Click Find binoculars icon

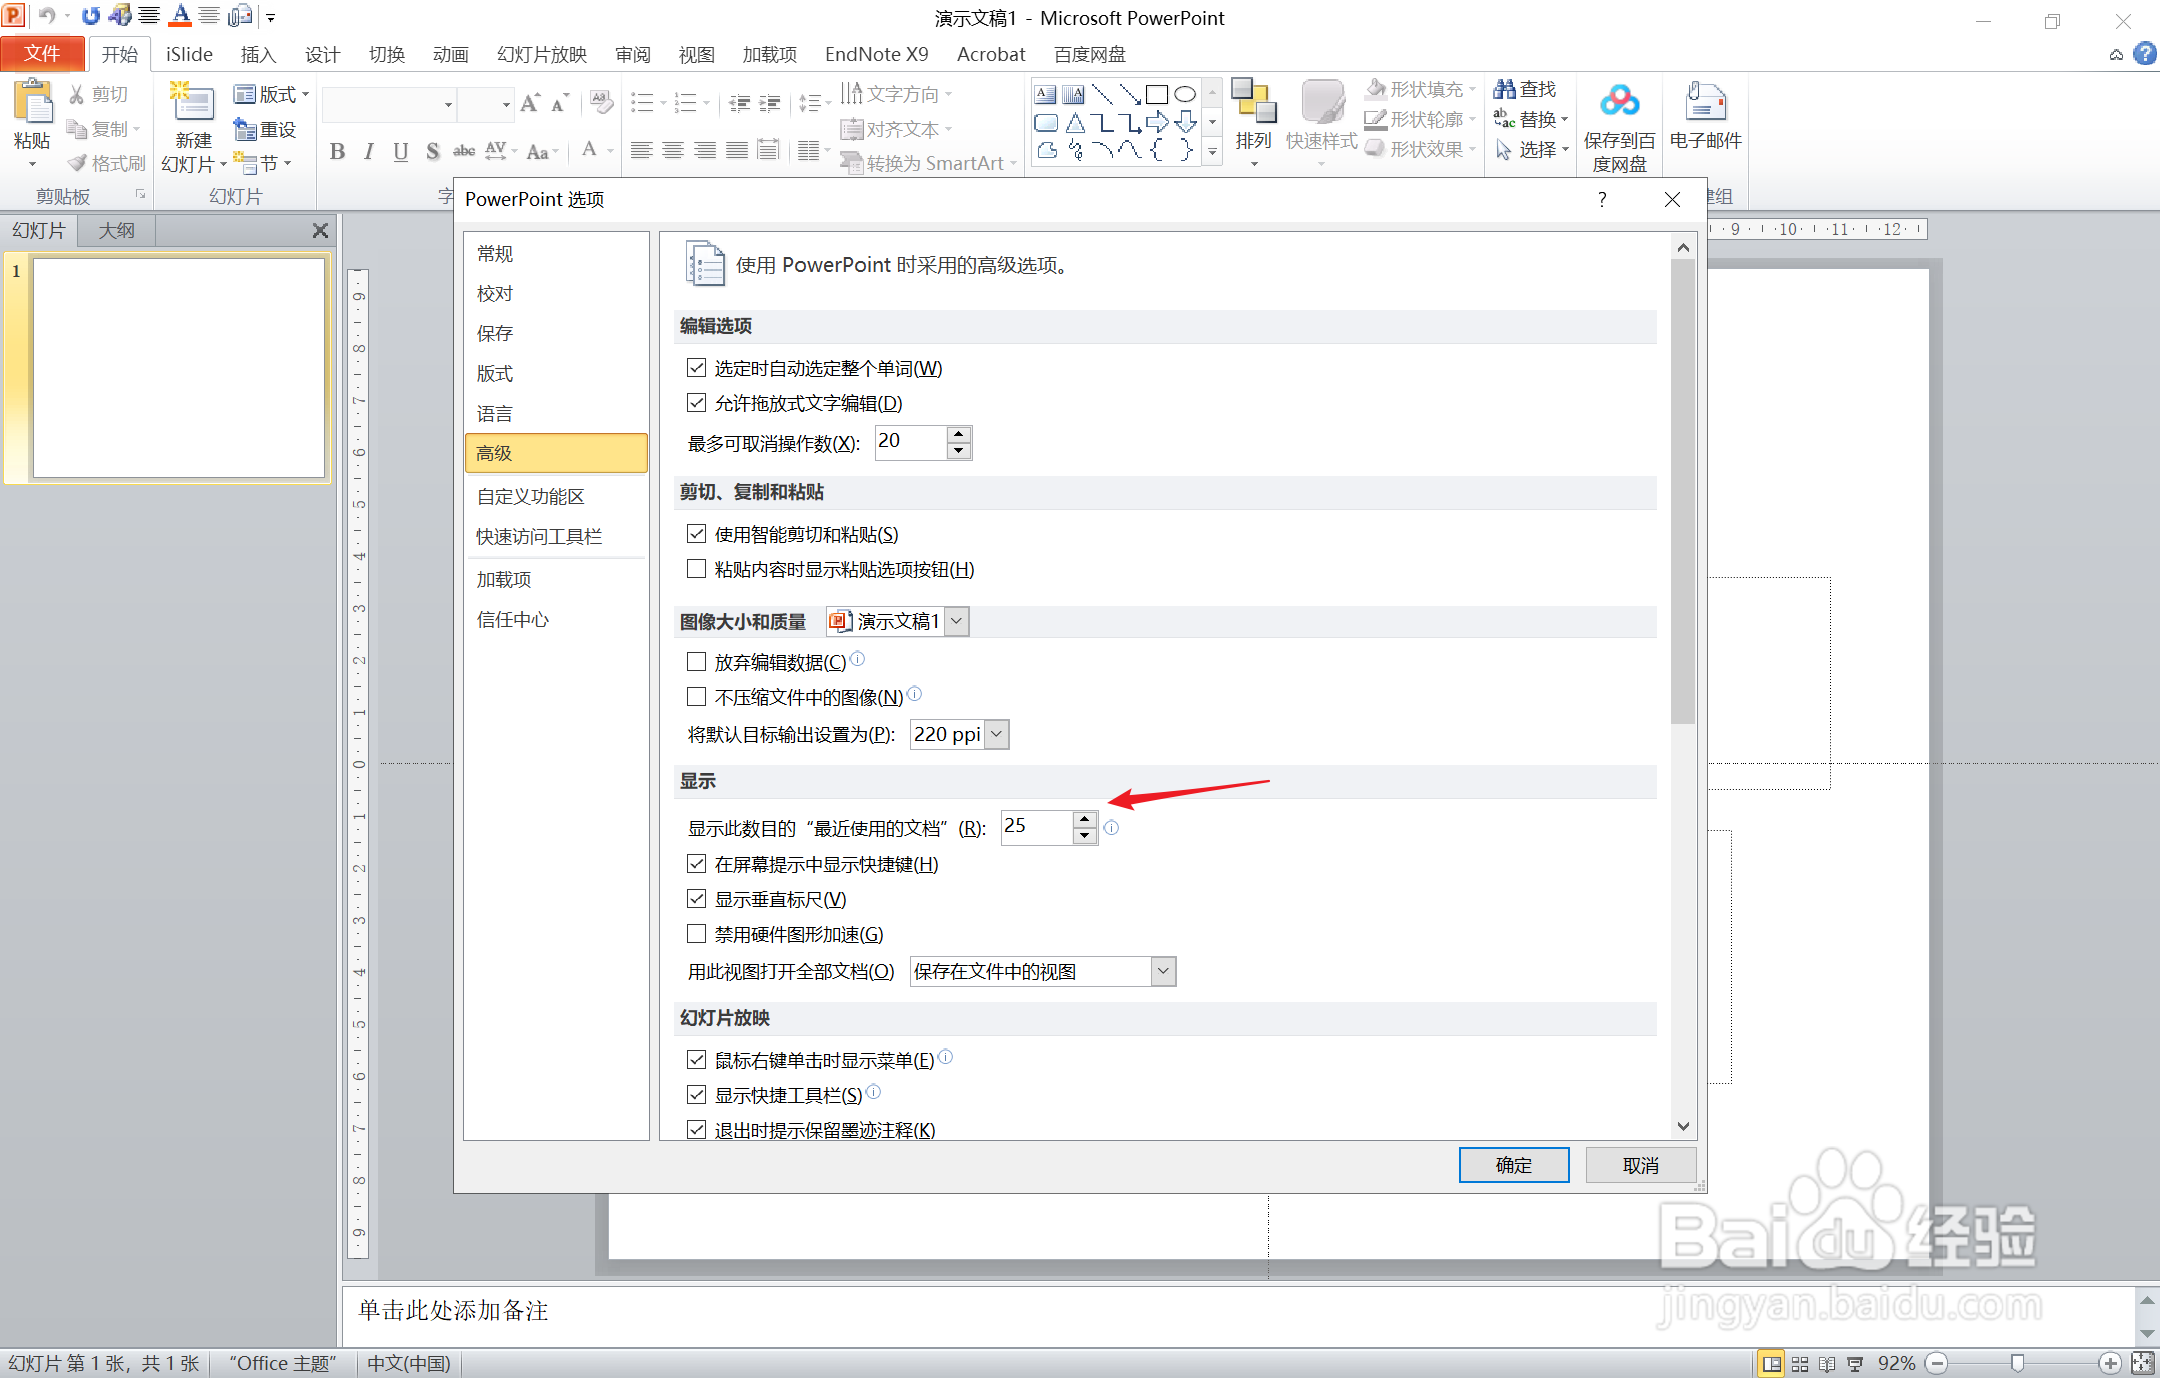[x=1504, y=89]
